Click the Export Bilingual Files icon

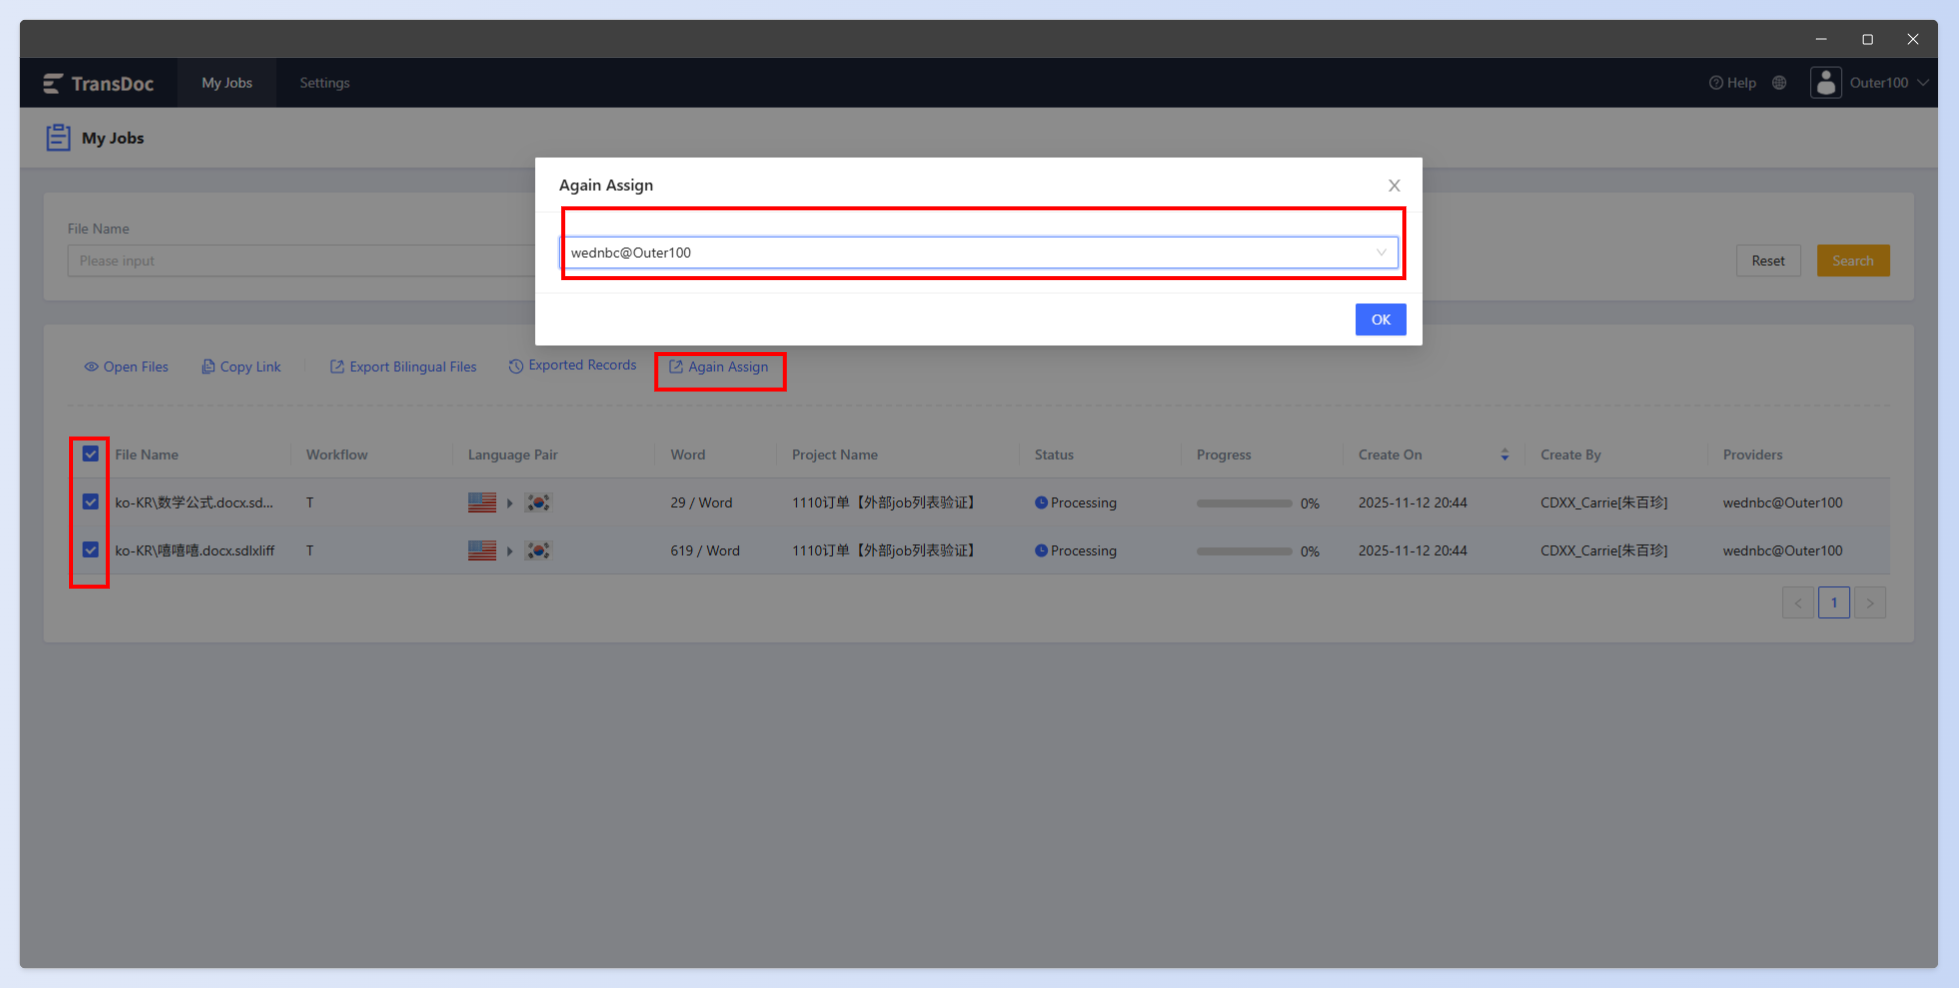[337, 367]
